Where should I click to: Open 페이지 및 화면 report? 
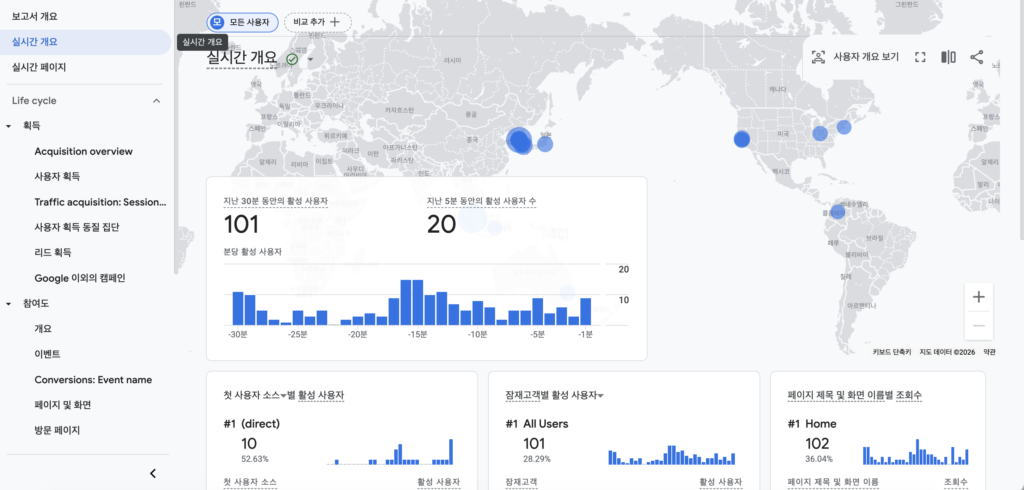point(63,405)
